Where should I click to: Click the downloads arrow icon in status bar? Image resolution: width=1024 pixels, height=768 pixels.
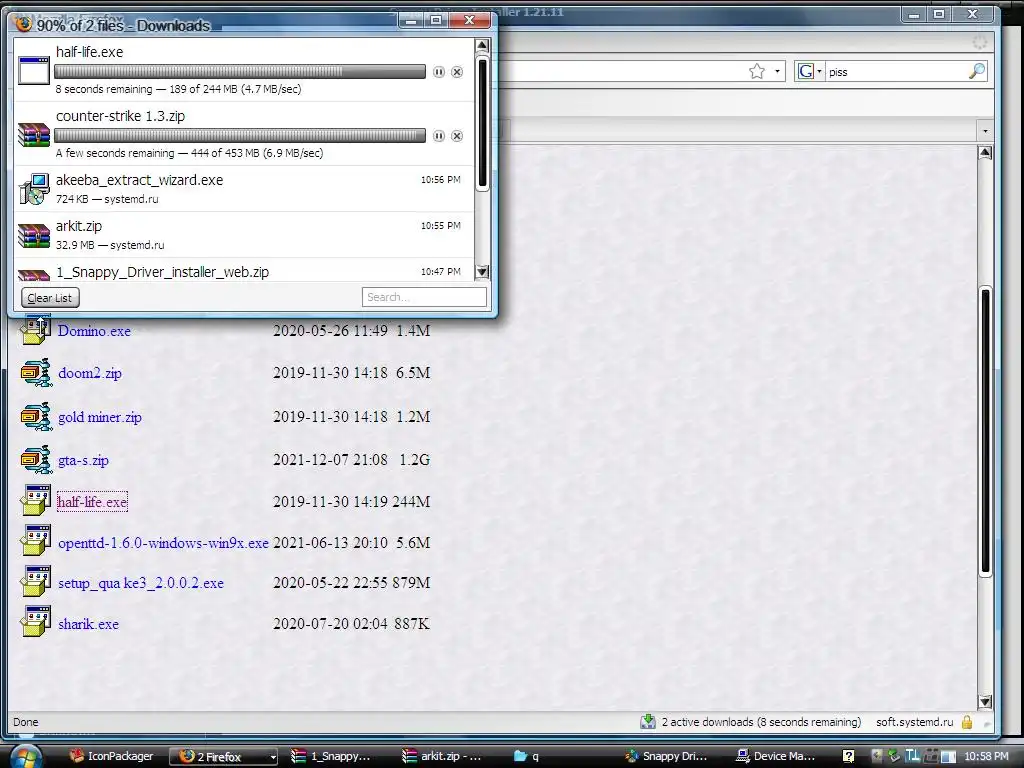648,722
